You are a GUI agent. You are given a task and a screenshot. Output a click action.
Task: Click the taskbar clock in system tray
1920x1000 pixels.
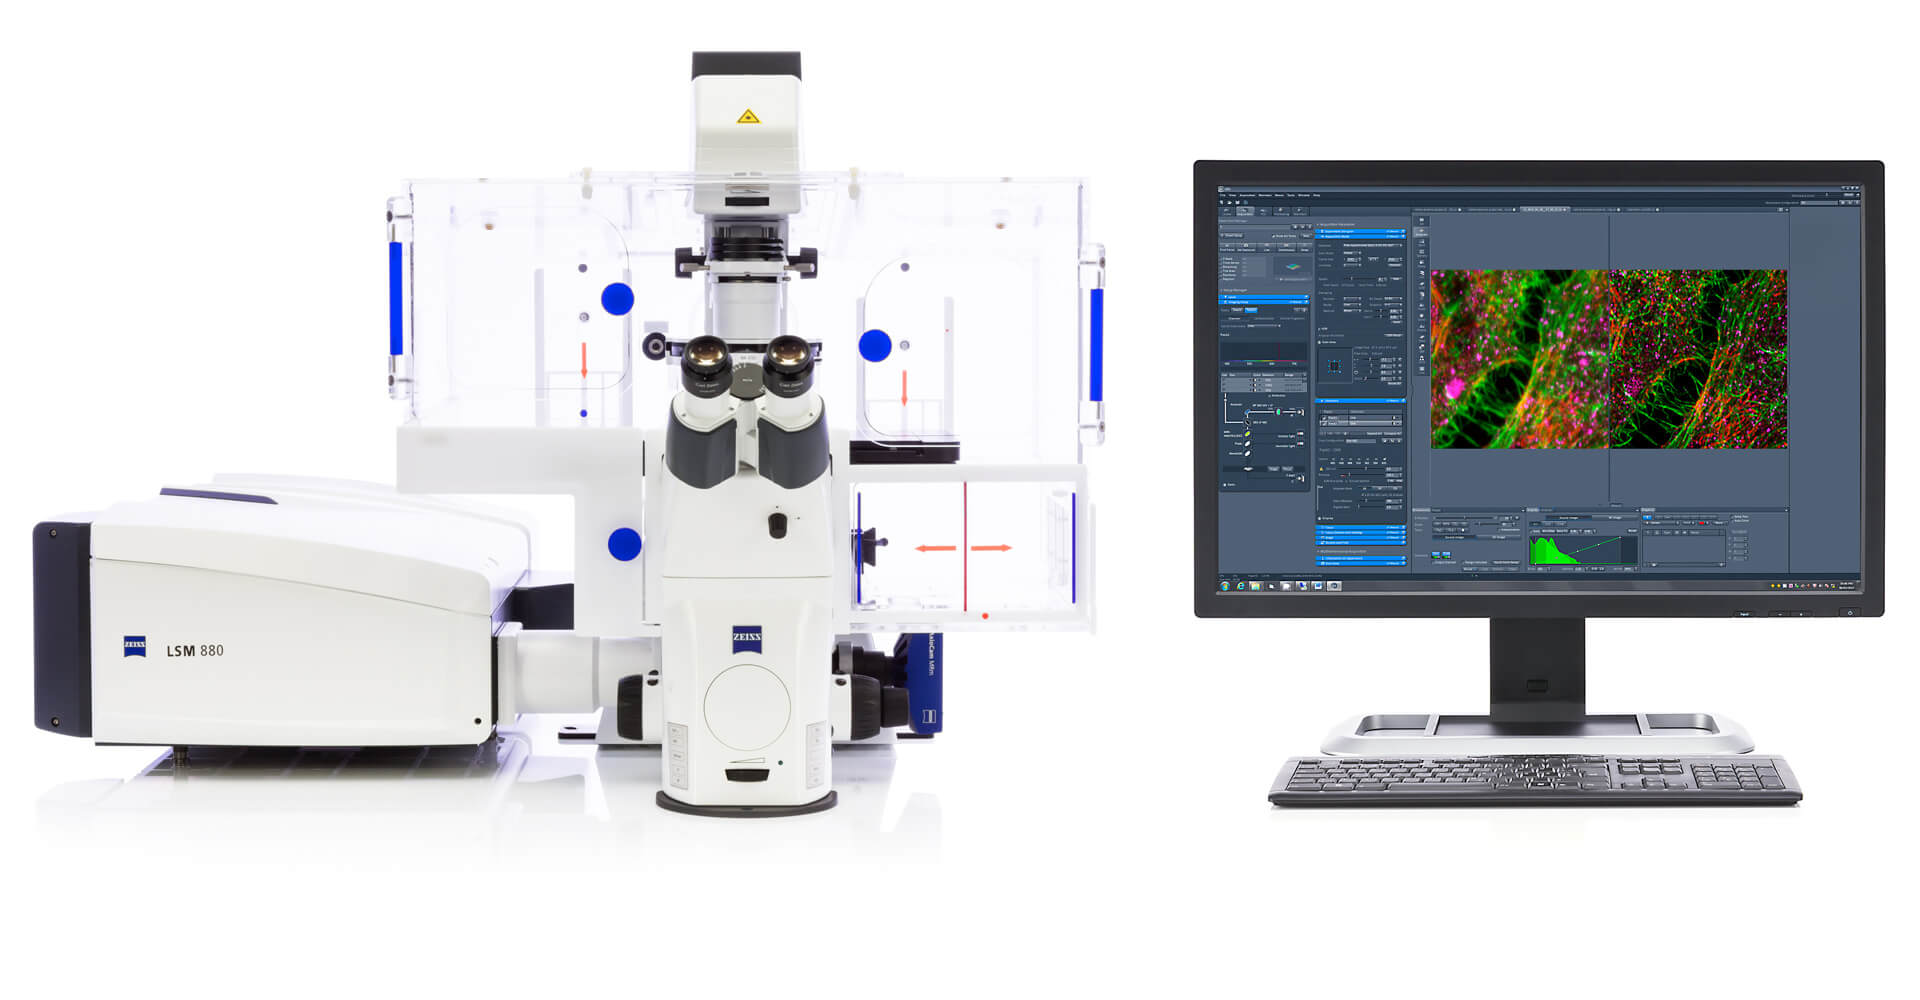click(x=1847, y=586)
